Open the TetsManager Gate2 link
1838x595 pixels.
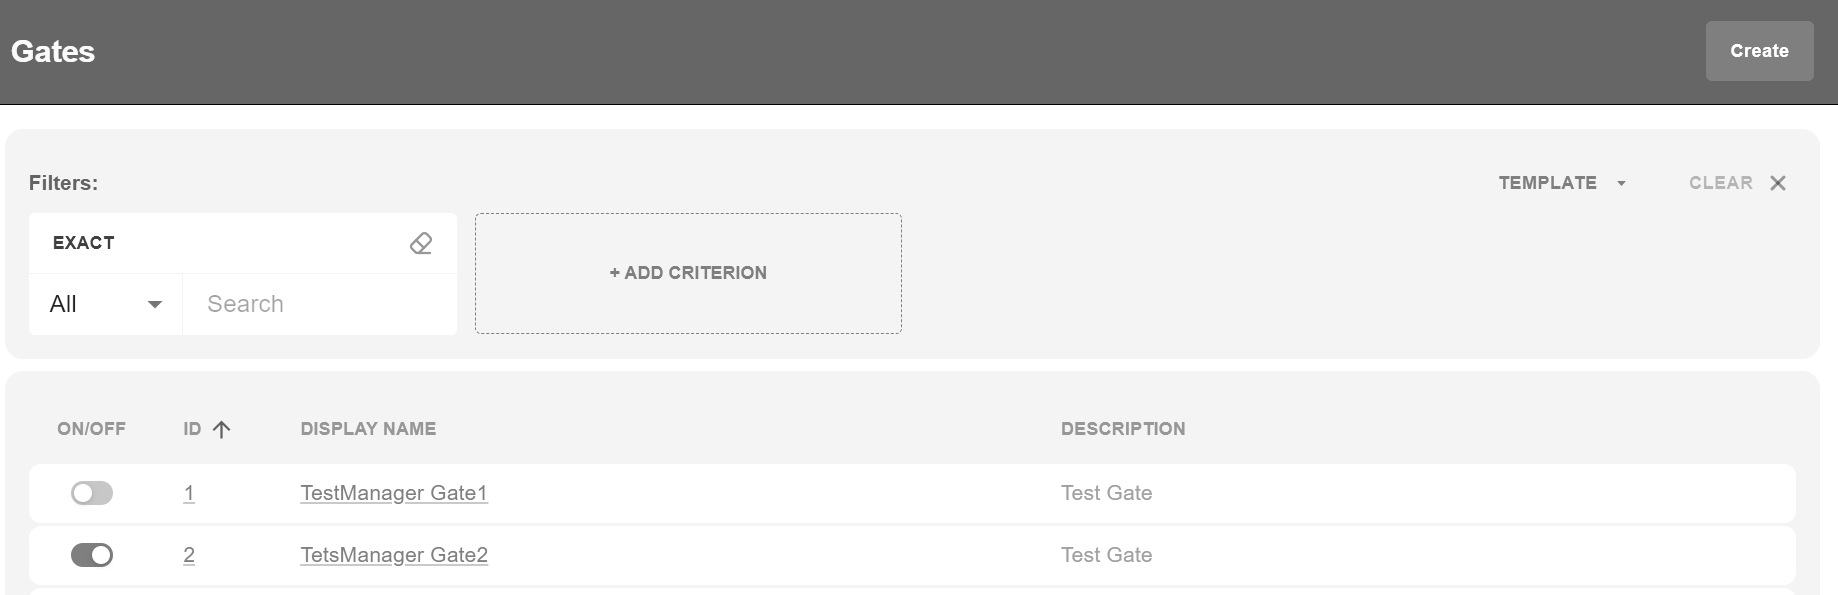[x=393, y=555]
